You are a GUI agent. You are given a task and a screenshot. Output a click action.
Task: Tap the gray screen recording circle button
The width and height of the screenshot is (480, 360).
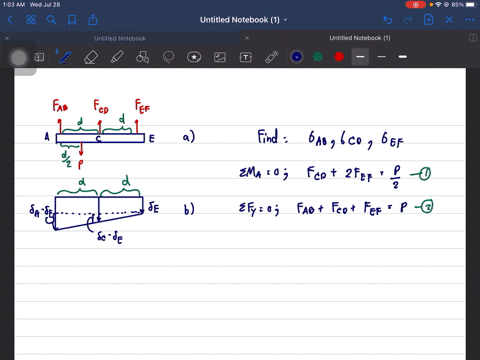[19, 58]
